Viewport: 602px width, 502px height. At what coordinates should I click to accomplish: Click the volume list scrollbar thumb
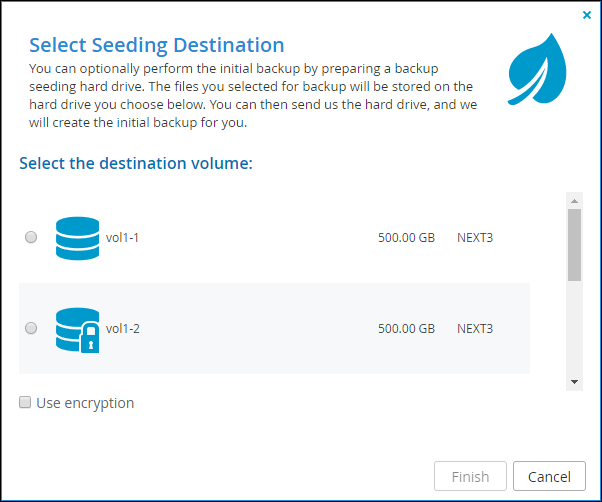[574, 245]
